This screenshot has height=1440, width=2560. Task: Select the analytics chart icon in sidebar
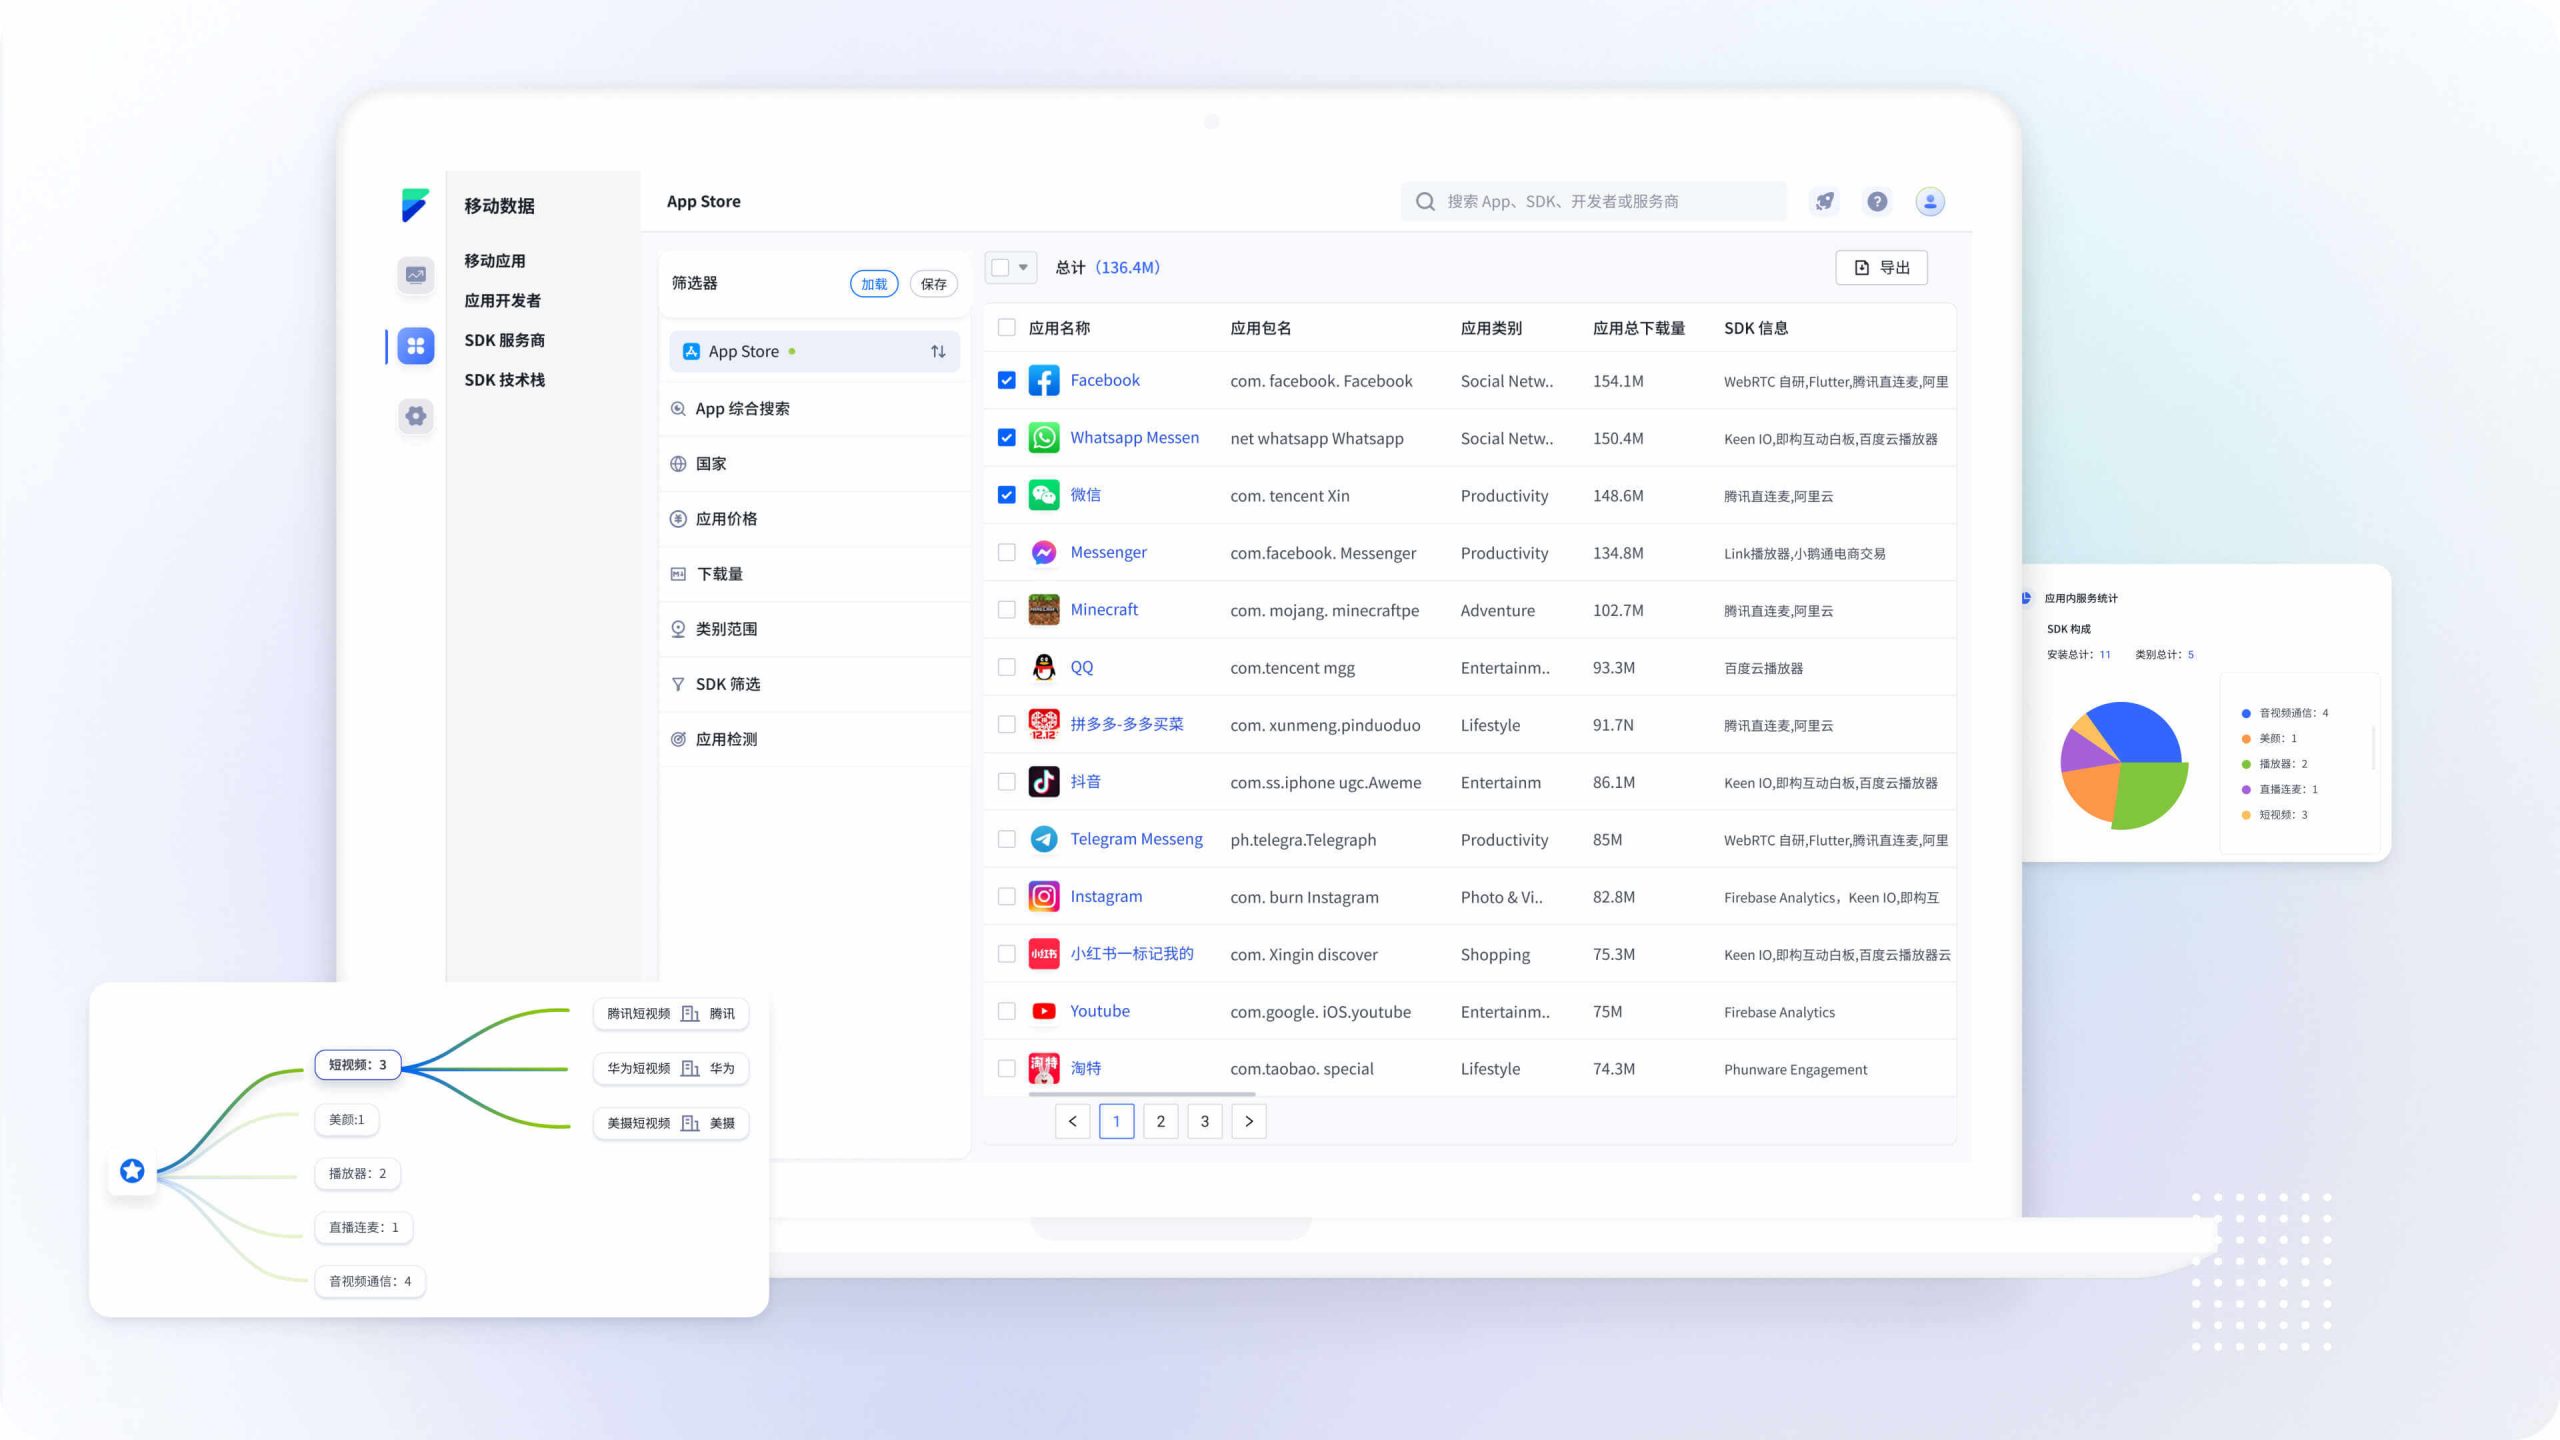[x=414, y=276]
